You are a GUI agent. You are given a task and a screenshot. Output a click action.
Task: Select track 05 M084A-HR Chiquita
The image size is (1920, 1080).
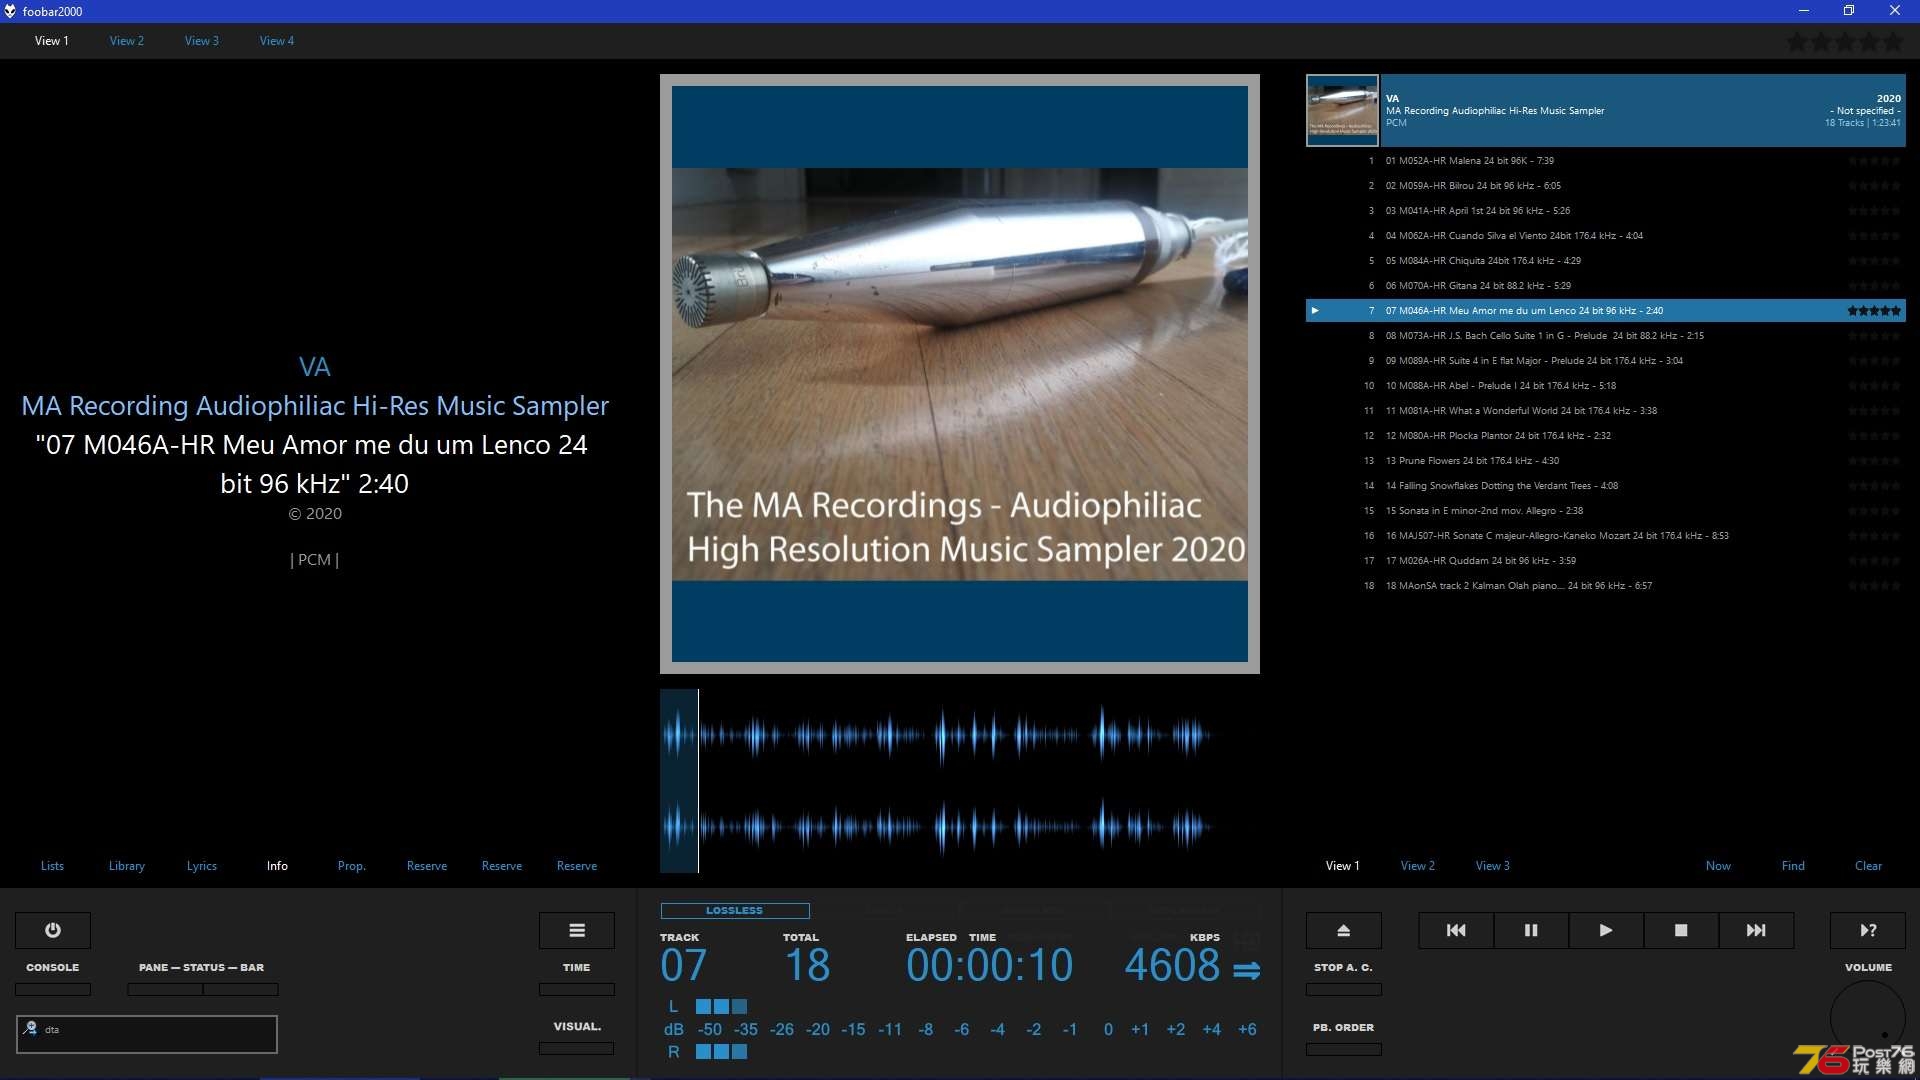point(1606,261)
